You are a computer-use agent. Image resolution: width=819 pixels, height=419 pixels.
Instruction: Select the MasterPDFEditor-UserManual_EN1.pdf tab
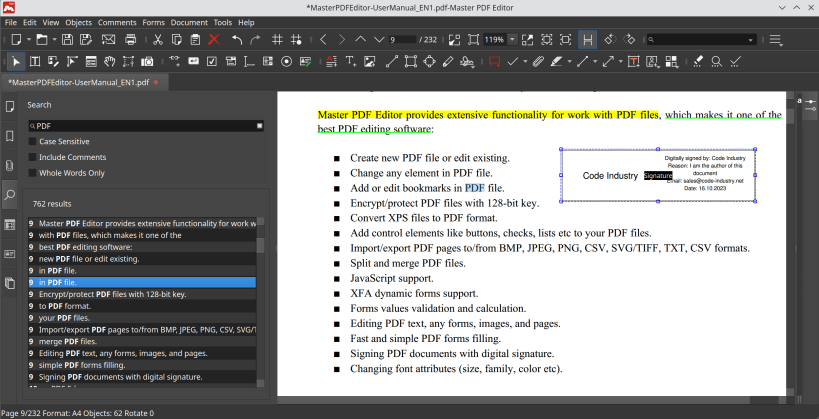[78, 82]
